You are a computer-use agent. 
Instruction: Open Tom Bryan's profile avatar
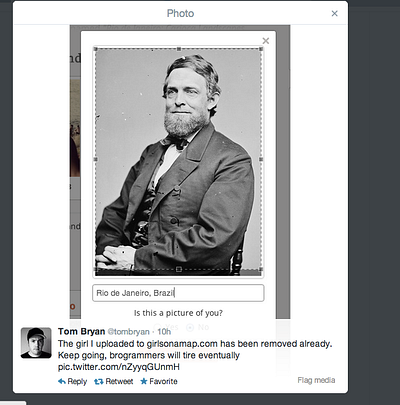(36, 343)
